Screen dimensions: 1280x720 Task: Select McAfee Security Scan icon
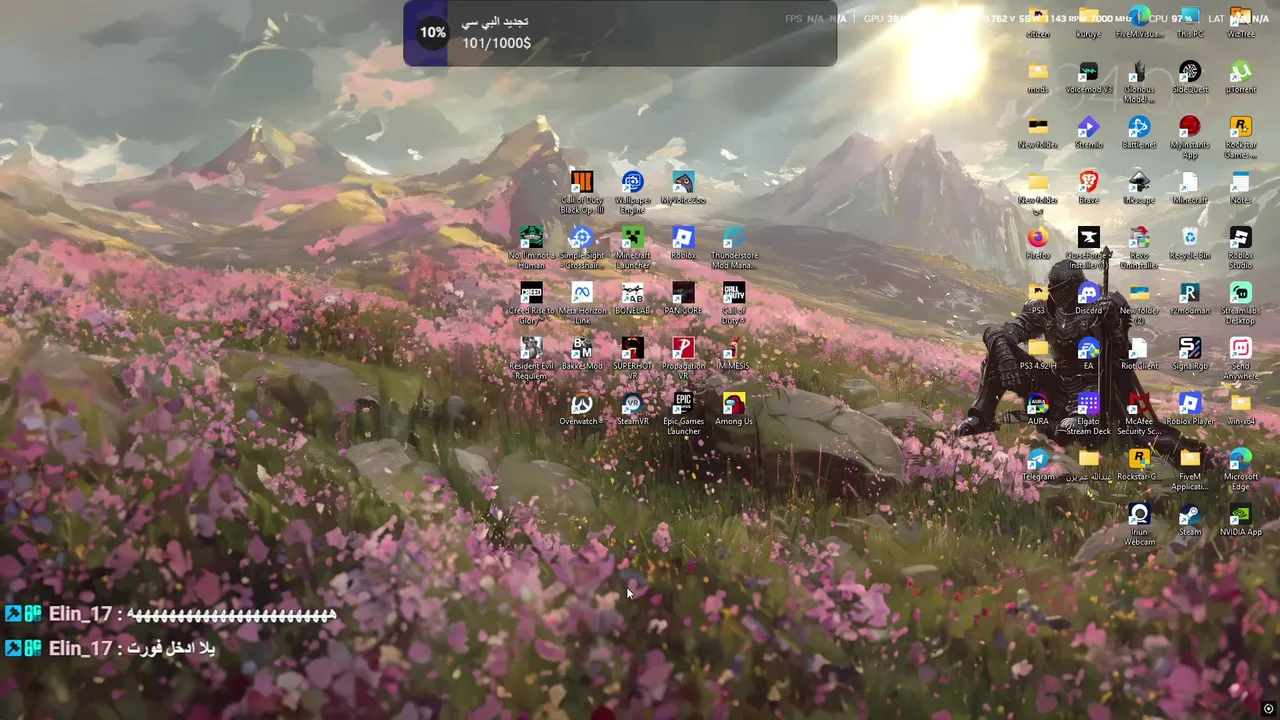tap(1139, 403)
